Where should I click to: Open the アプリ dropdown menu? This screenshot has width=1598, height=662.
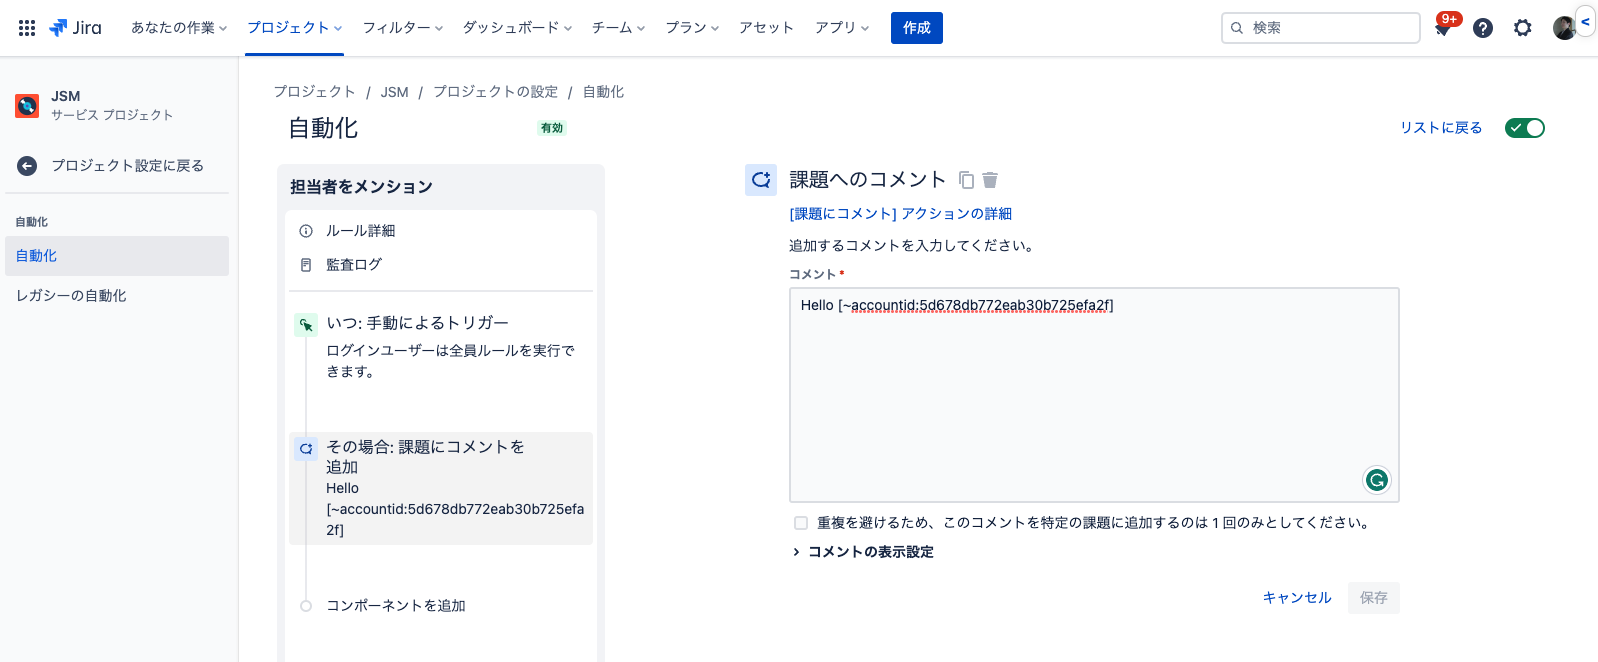842,28
